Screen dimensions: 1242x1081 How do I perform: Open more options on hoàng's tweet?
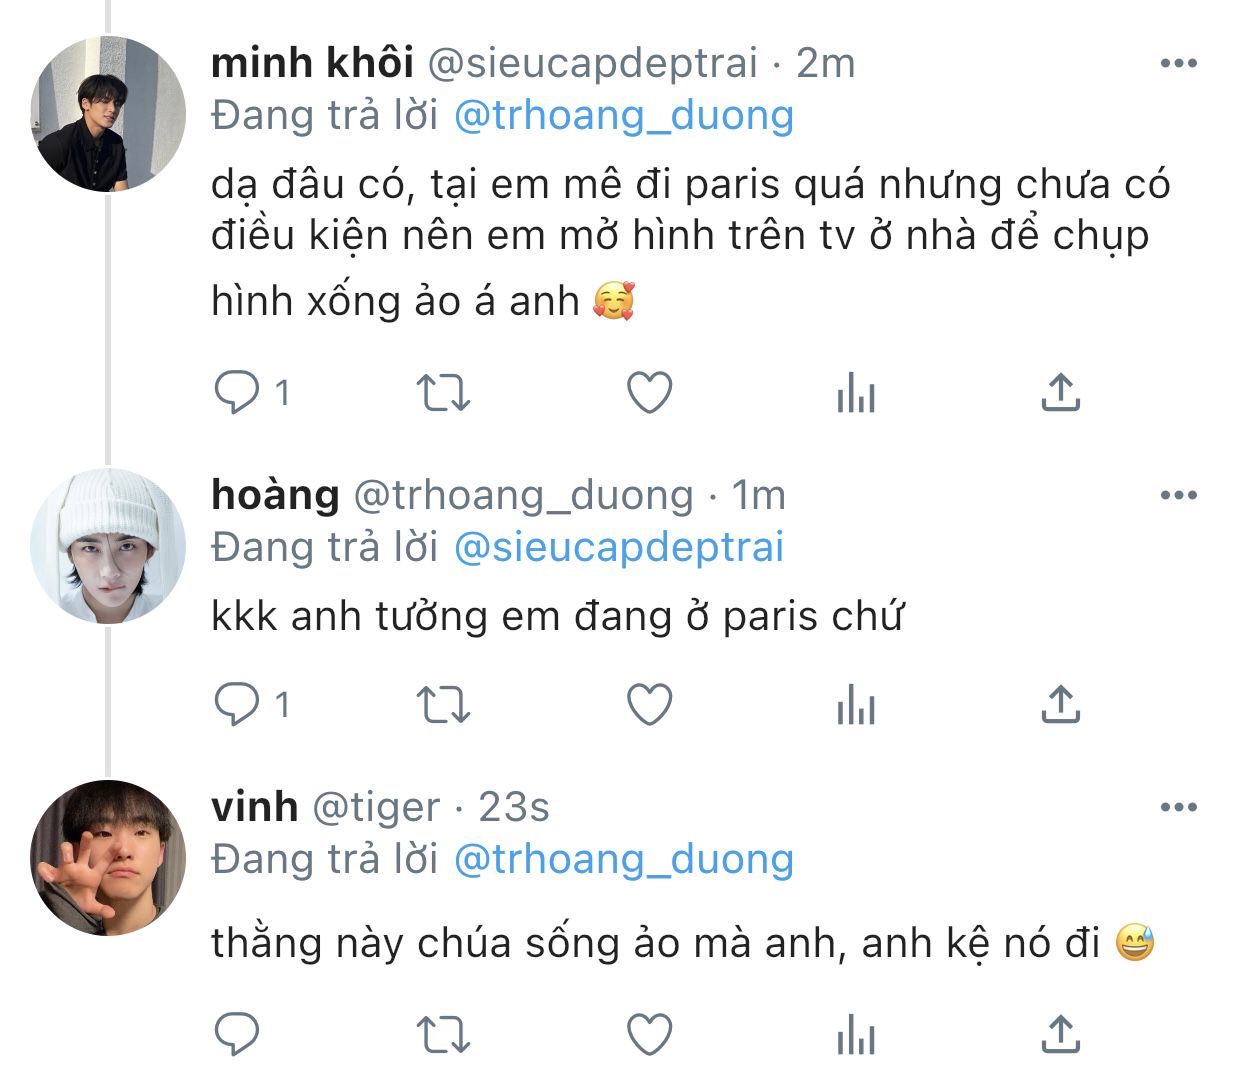[x=1178, y=495]
